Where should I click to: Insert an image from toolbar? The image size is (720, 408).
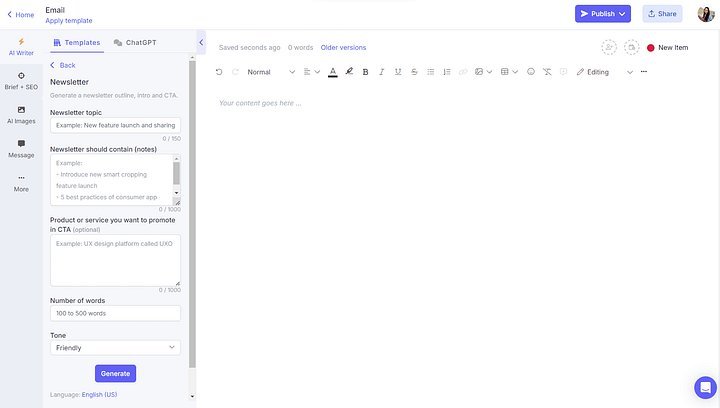[x=479, y=72]
